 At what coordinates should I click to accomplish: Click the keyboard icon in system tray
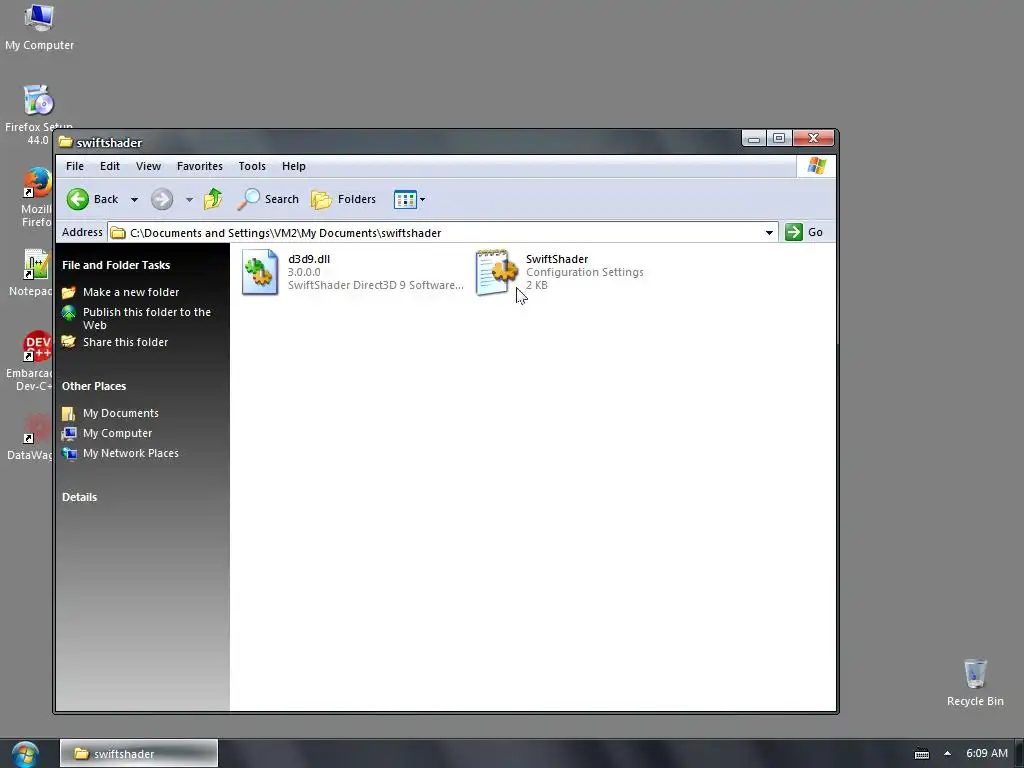[921, 754]
